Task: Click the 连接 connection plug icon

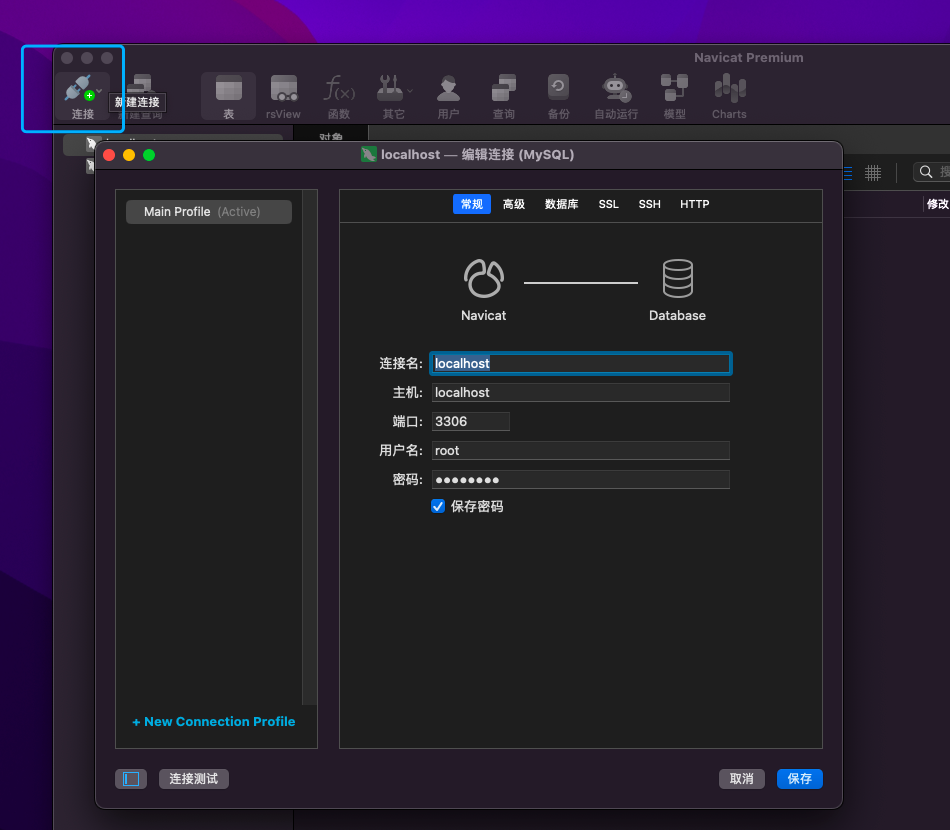Action: pyautogui.click(x=79, y=88)
